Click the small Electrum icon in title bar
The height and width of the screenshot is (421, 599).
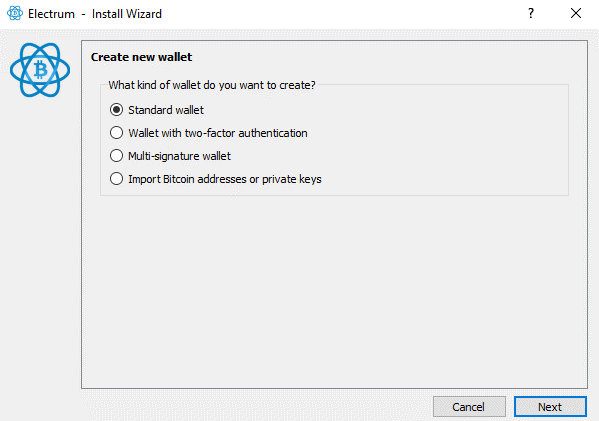[x=15, y=13]
